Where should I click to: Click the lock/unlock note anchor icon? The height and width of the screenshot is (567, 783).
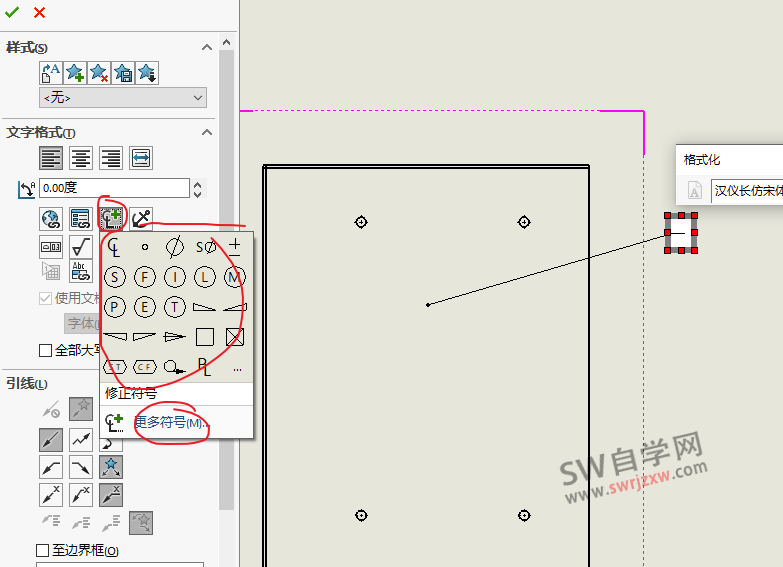[x=141, y=219]
